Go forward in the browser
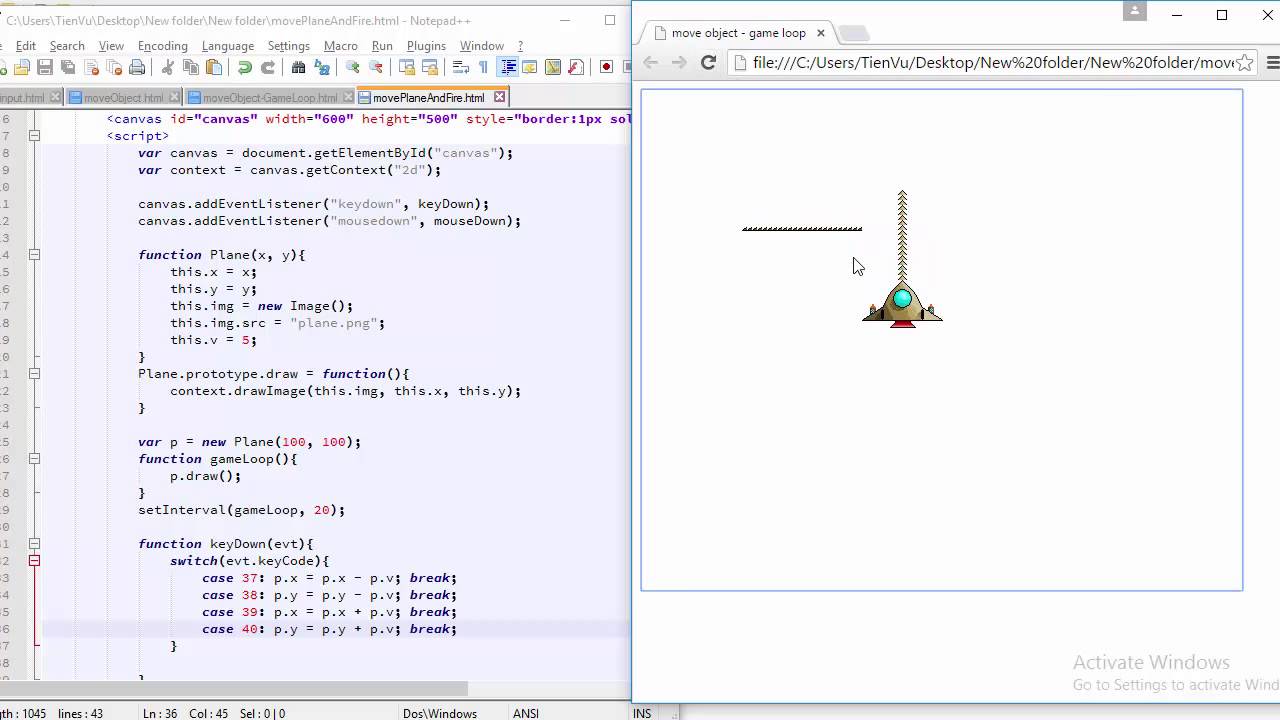The width and height of the screenshot is (1280, 720). pyautogui.click(x=679, y=62)
